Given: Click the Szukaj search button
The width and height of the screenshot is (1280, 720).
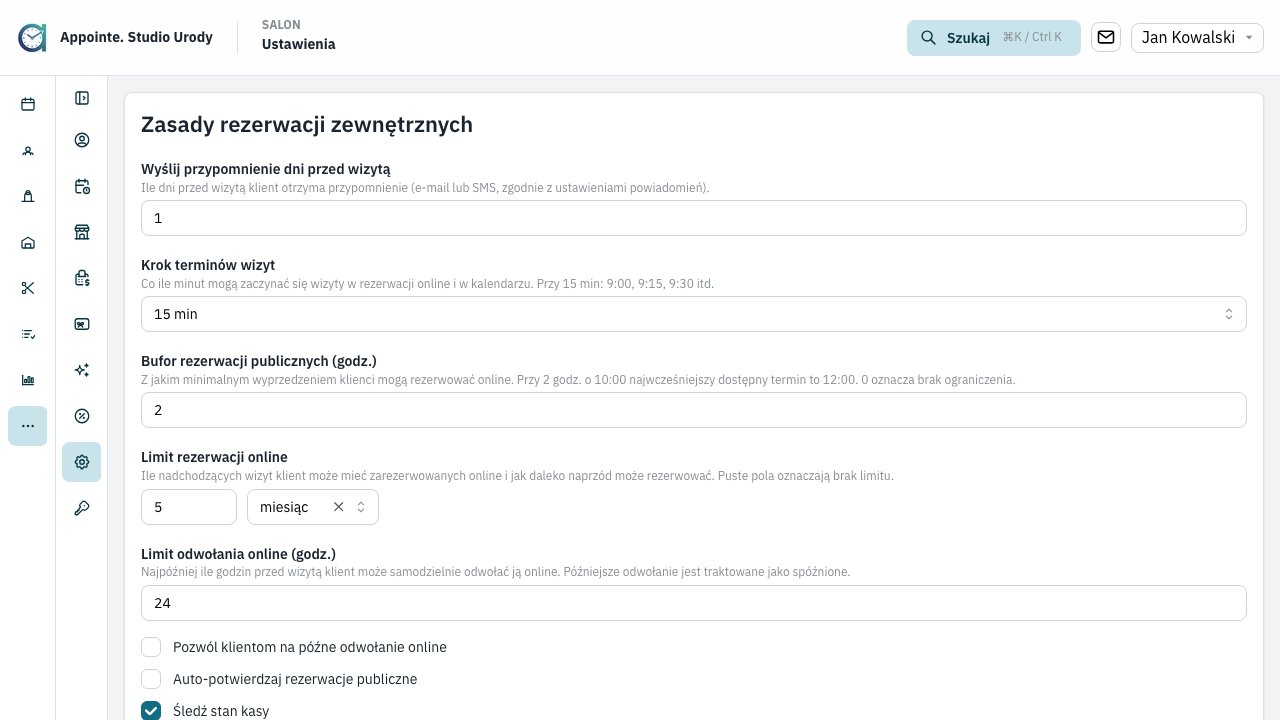Looking at the screenshot, I should click(994, 37).
